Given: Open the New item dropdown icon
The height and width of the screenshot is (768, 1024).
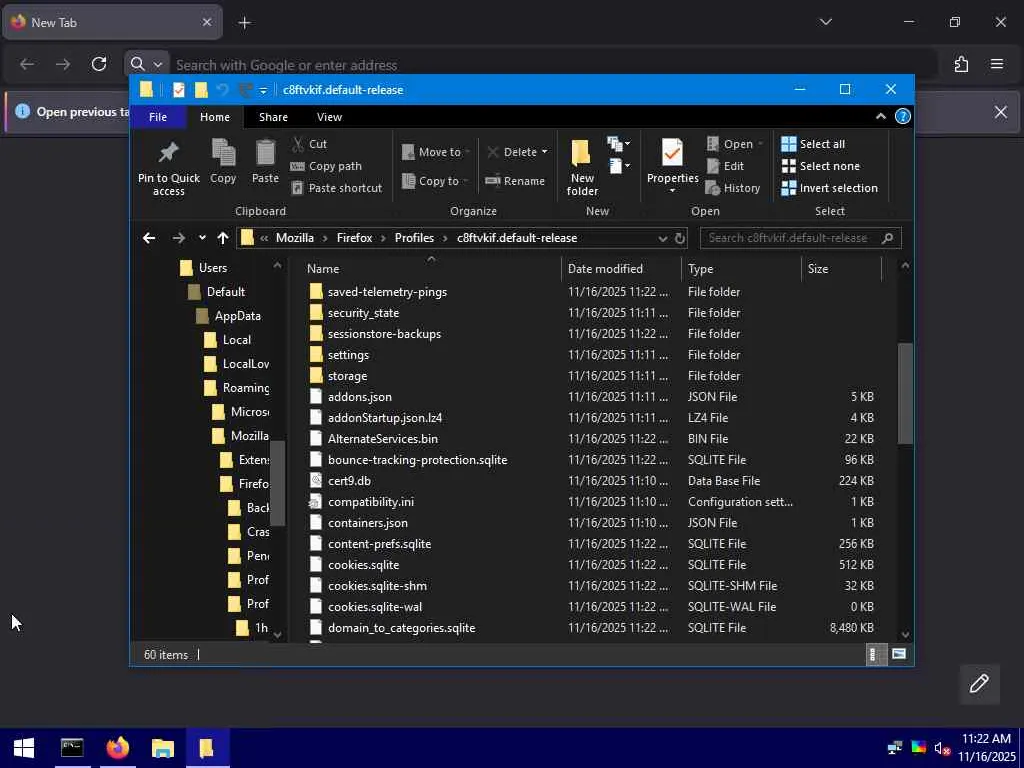Looking at the screenshot, I should pos(618,144).
